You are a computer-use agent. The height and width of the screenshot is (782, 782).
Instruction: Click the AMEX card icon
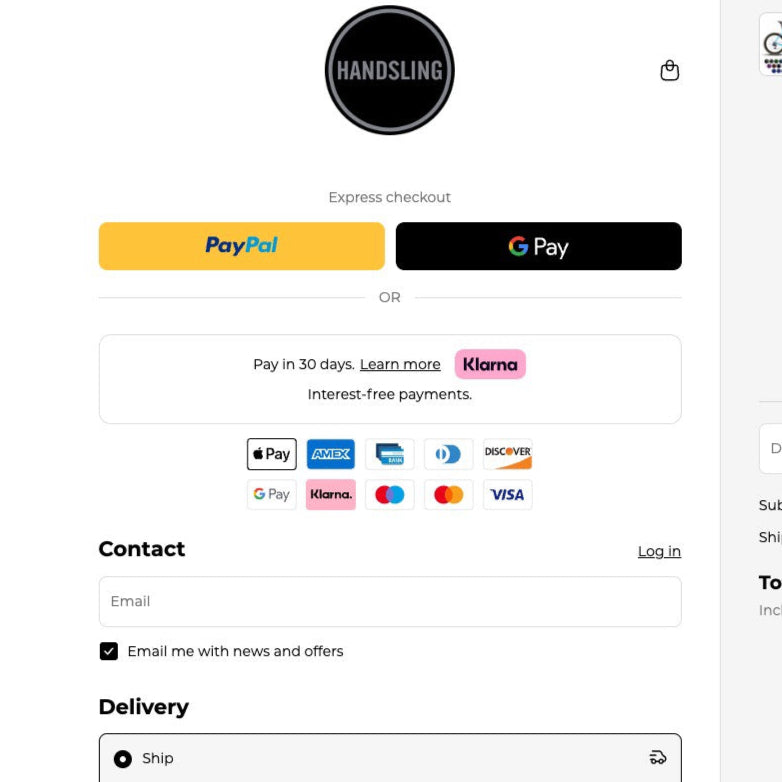(331, 454)
